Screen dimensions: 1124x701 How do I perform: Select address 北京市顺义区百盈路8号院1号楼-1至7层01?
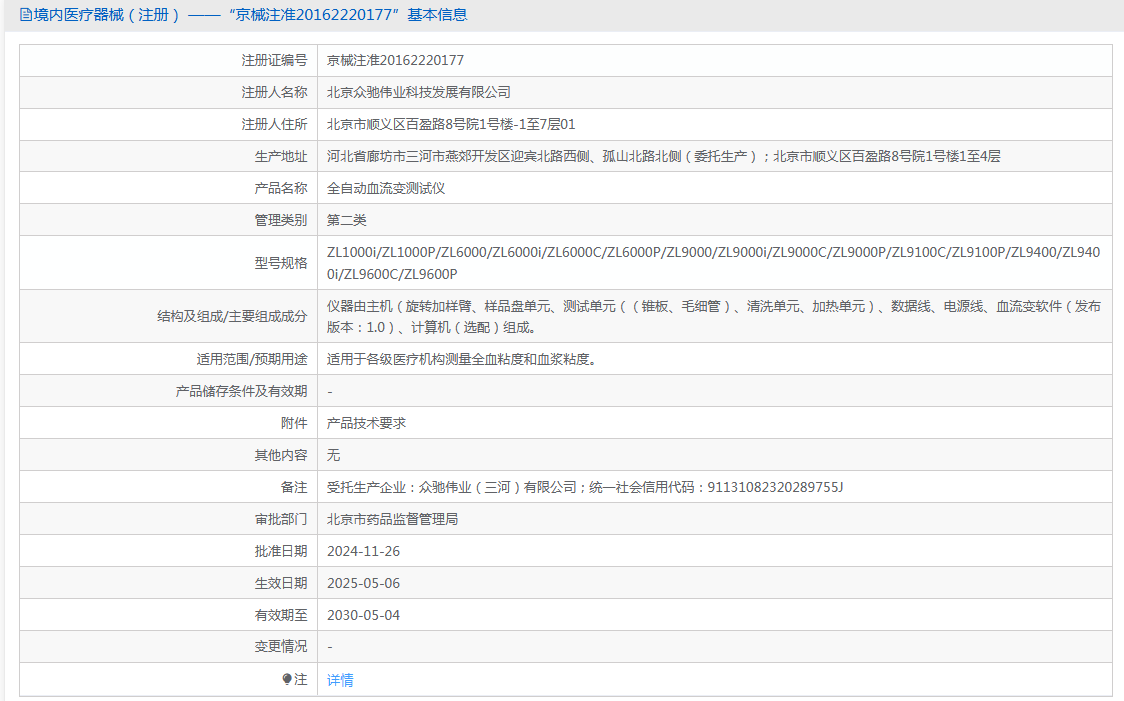[x=451, y=125]
